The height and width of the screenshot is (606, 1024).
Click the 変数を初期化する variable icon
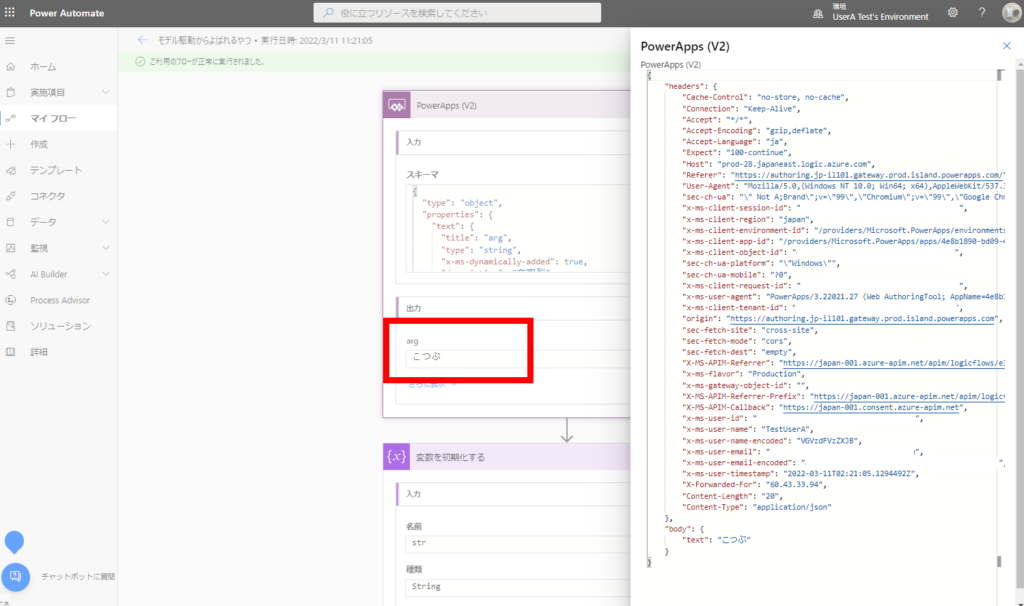[x=396, y=457]
